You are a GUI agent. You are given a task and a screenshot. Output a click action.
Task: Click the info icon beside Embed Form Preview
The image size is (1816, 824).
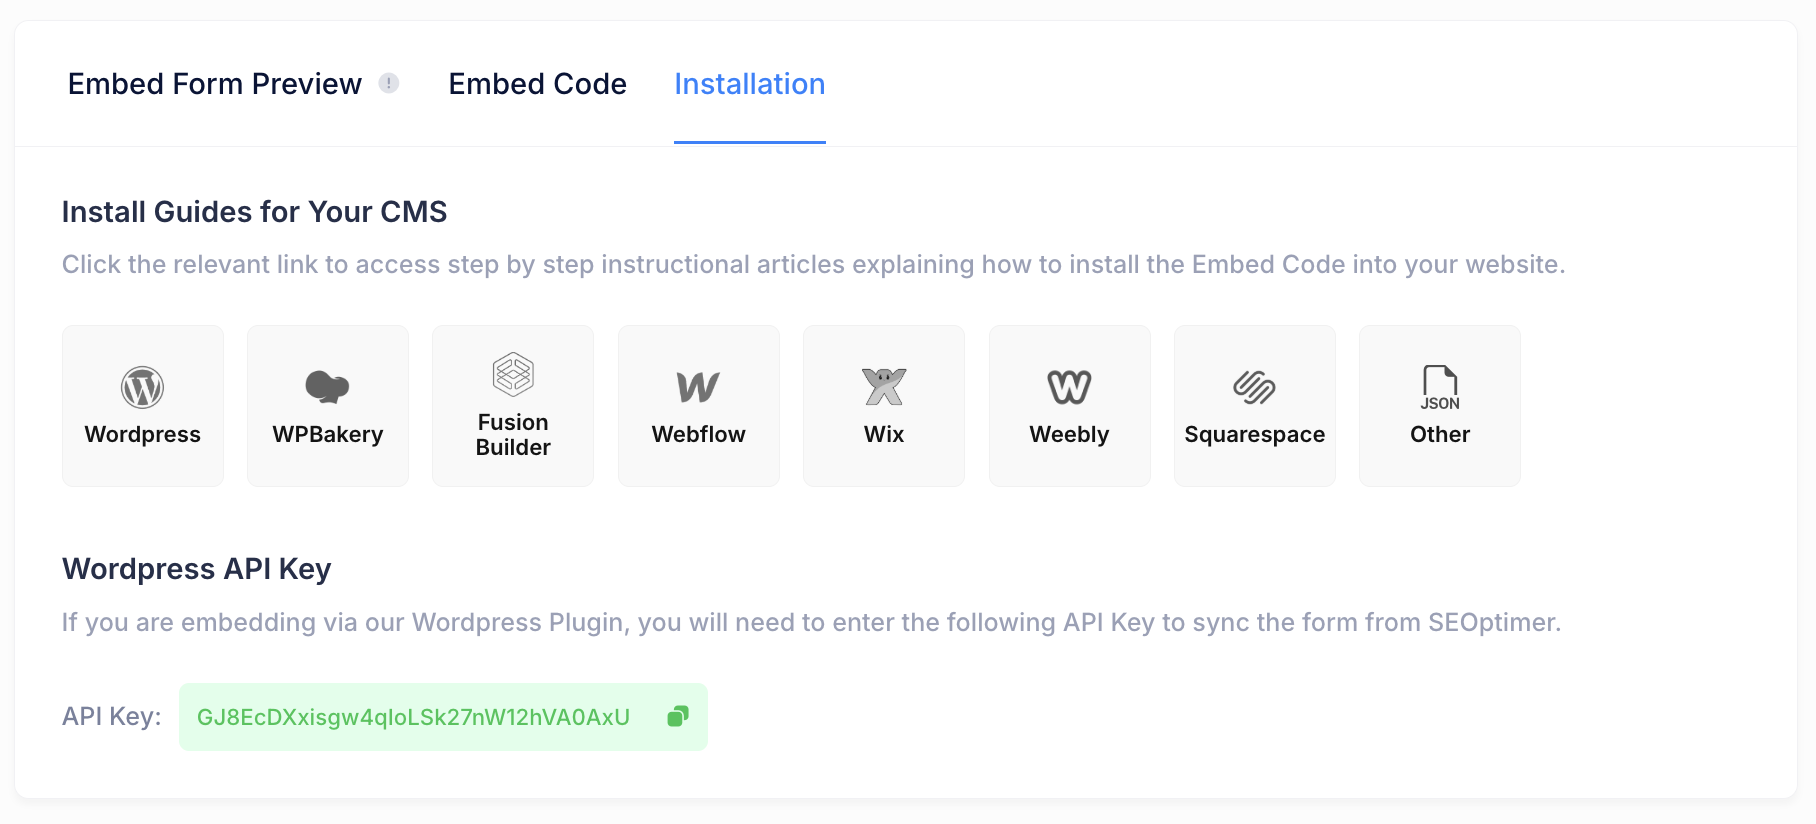tap(389, 83)
